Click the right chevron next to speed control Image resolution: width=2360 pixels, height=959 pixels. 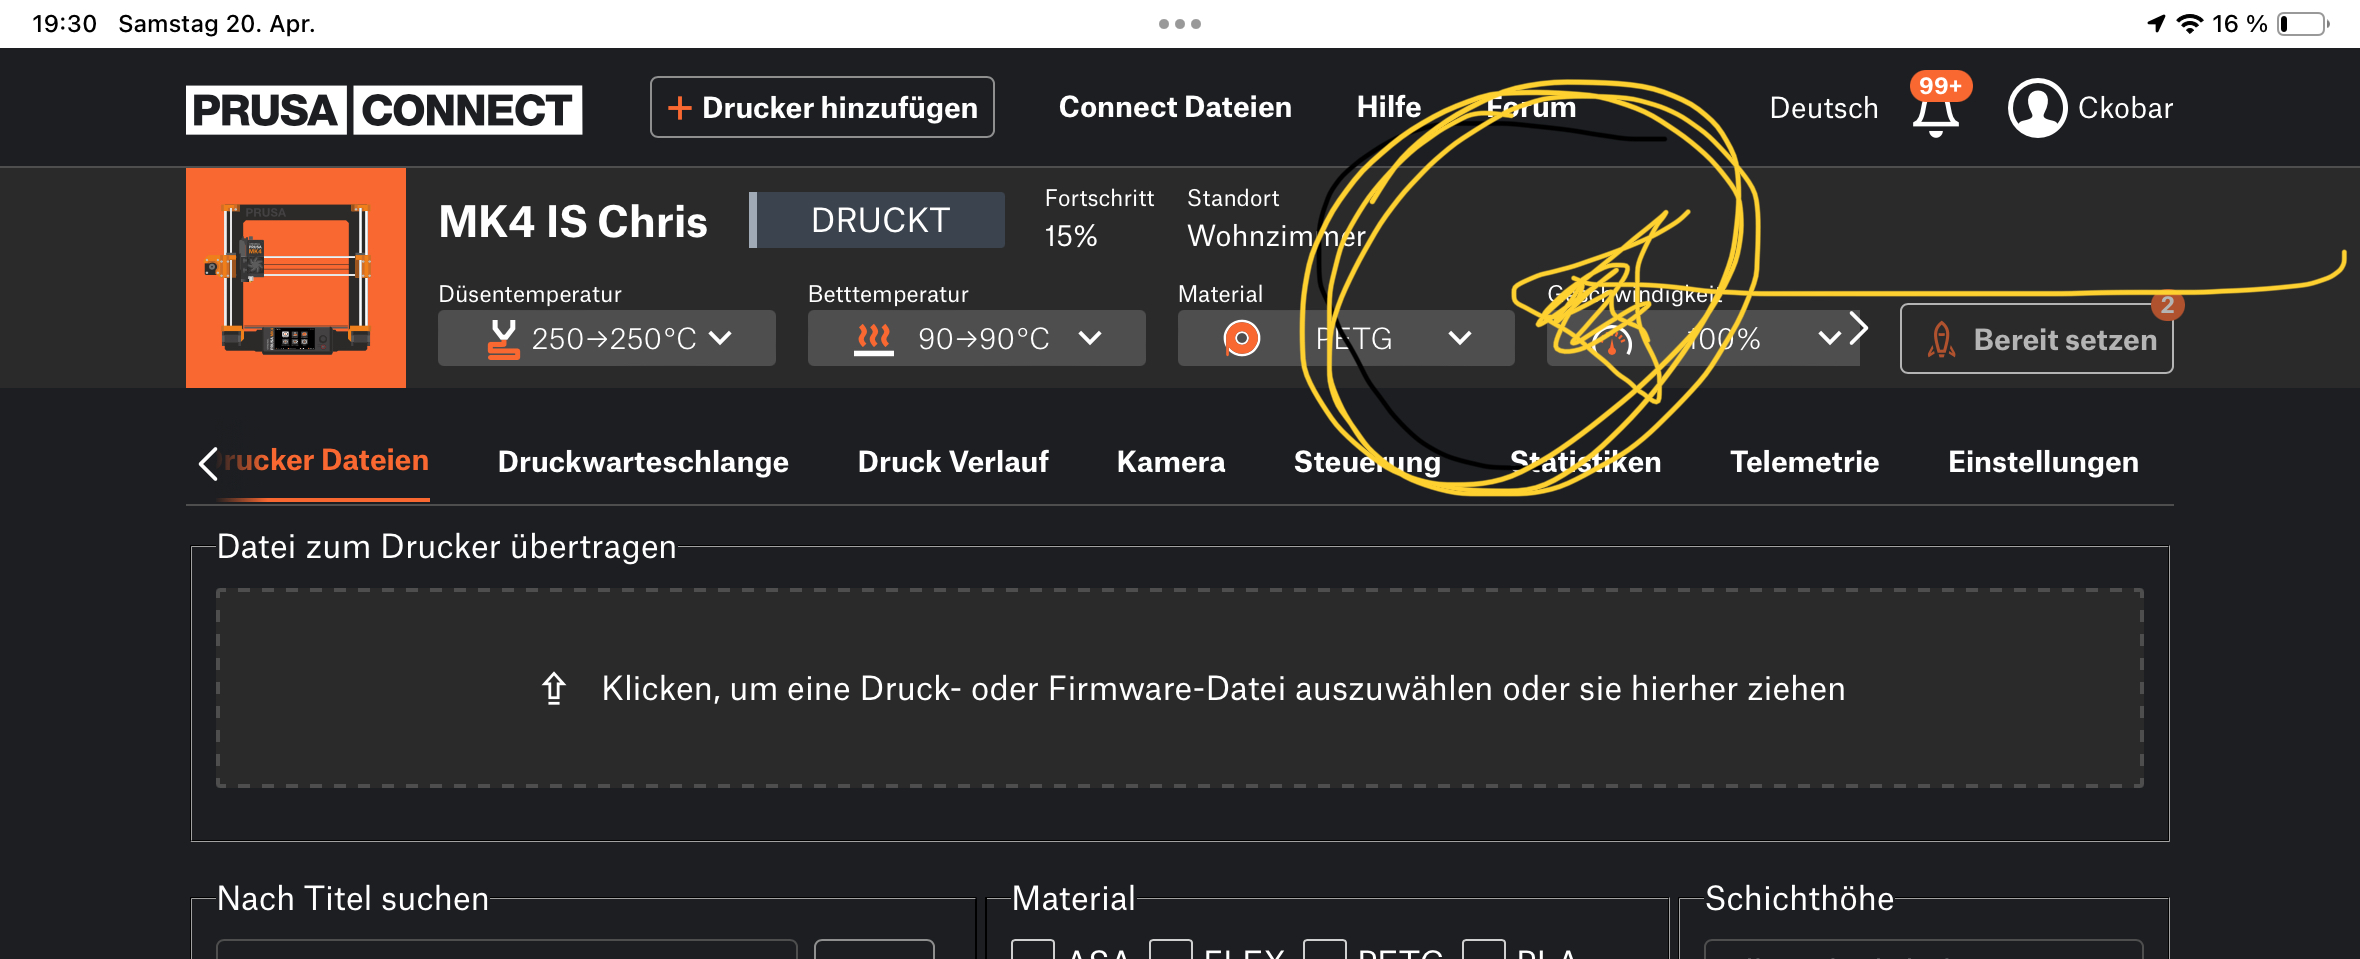[x=1859, y=328]
